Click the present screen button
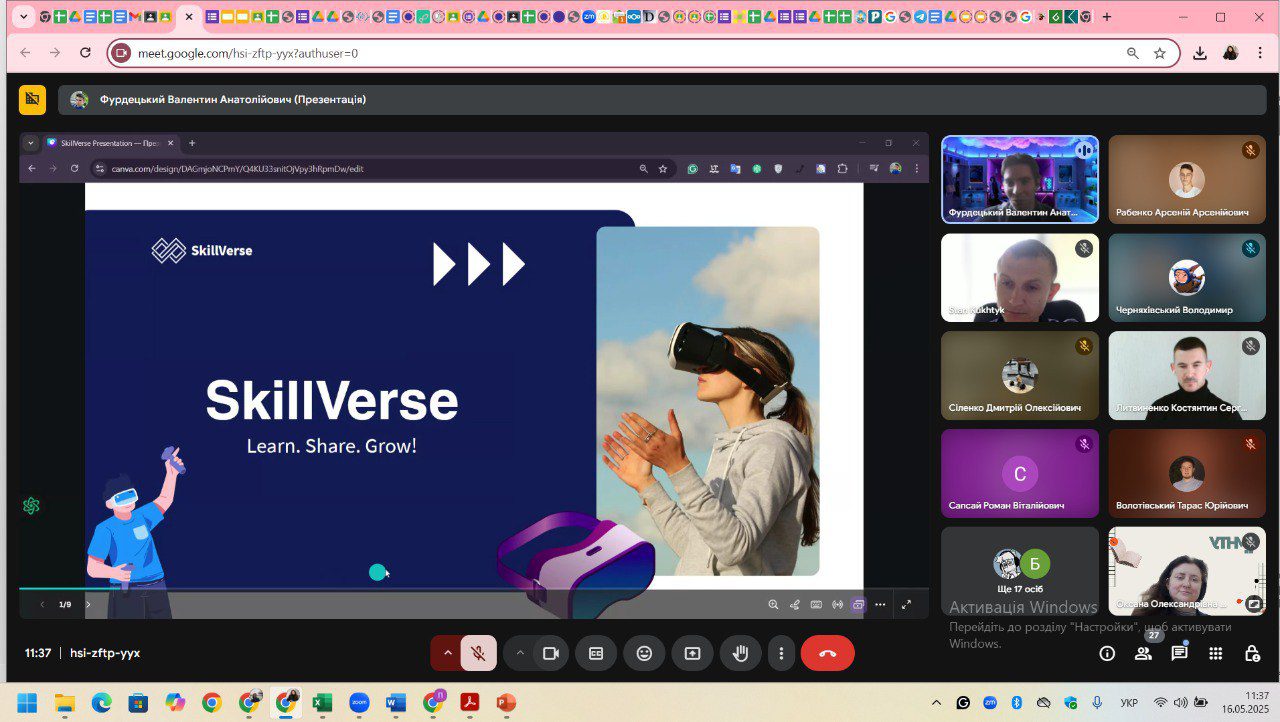 [x=692, y=653]
